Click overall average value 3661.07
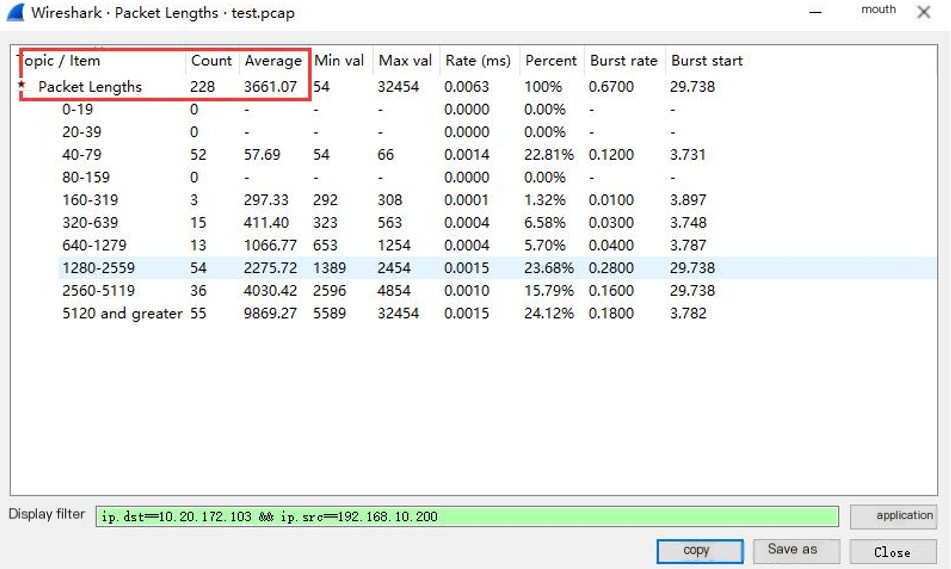Viewport: 951px width, 569px height. (x=271, y=87)
